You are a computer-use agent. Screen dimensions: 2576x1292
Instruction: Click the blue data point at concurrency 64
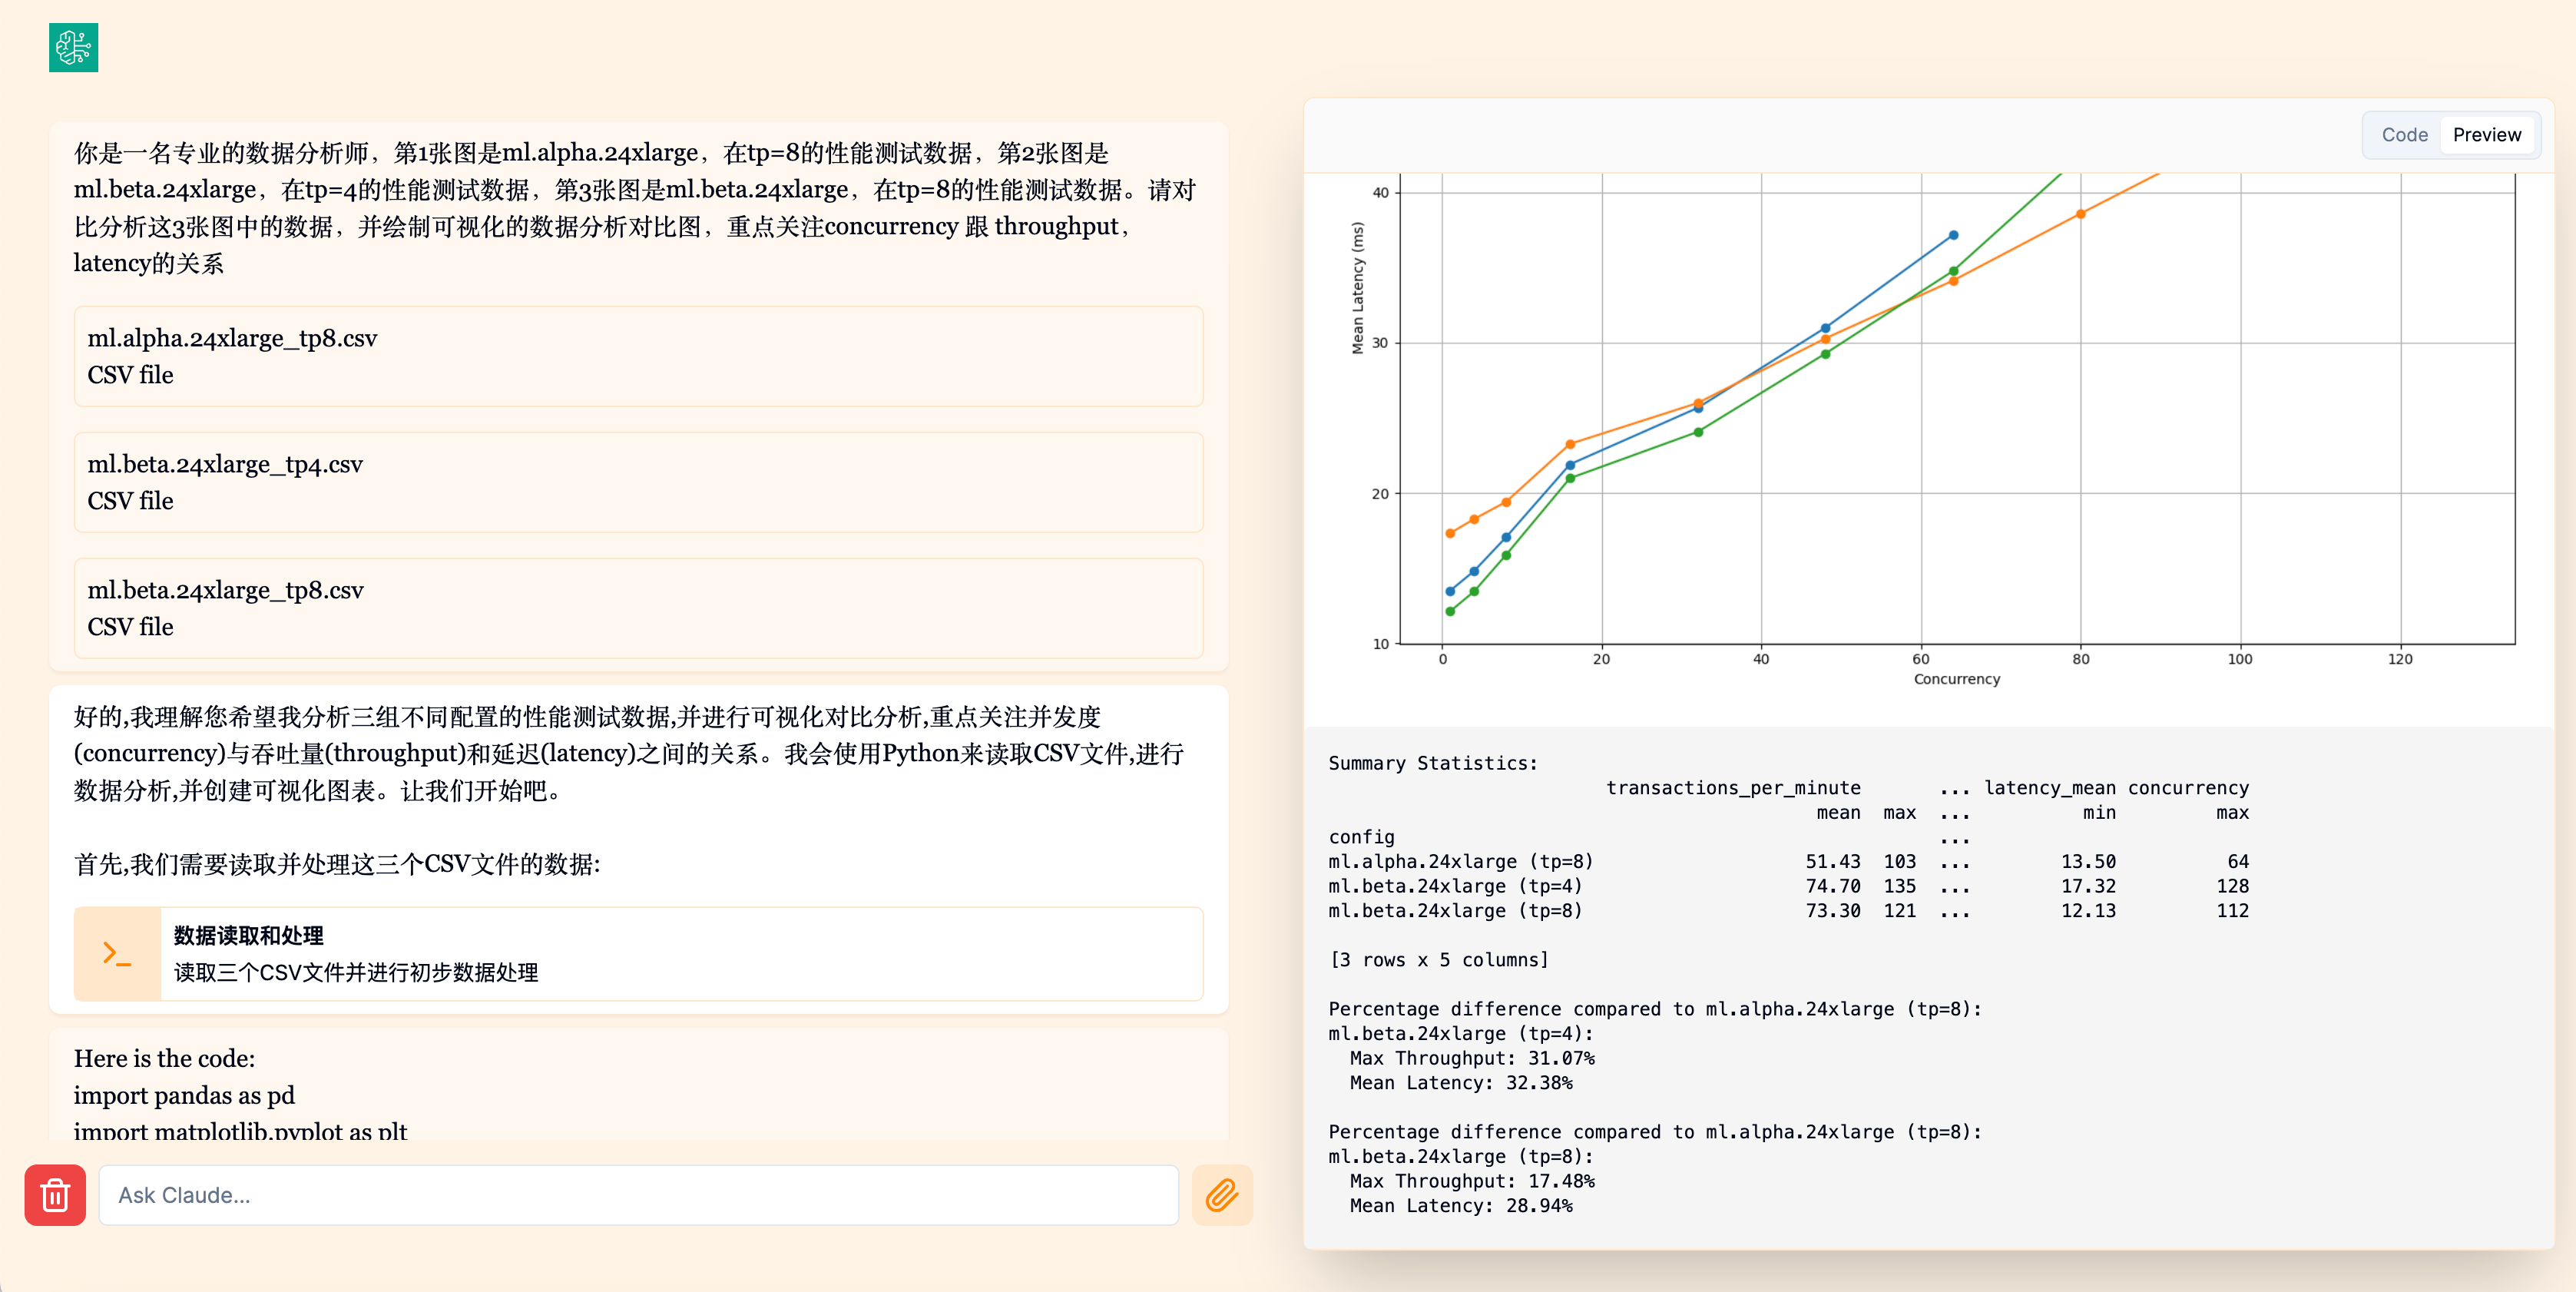(x=1953, y=235)
